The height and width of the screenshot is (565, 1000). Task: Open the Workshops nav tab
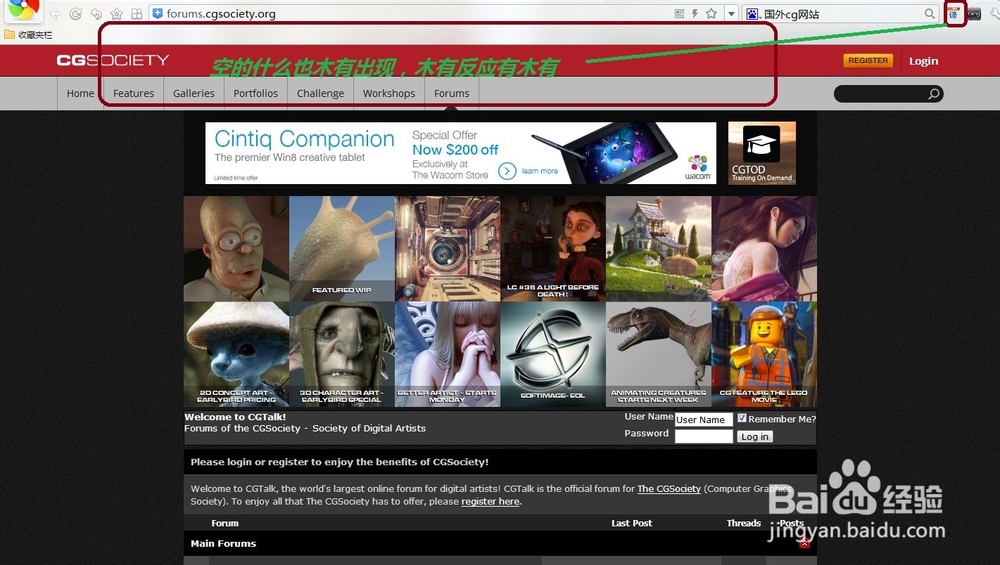[x=389, y=93]
